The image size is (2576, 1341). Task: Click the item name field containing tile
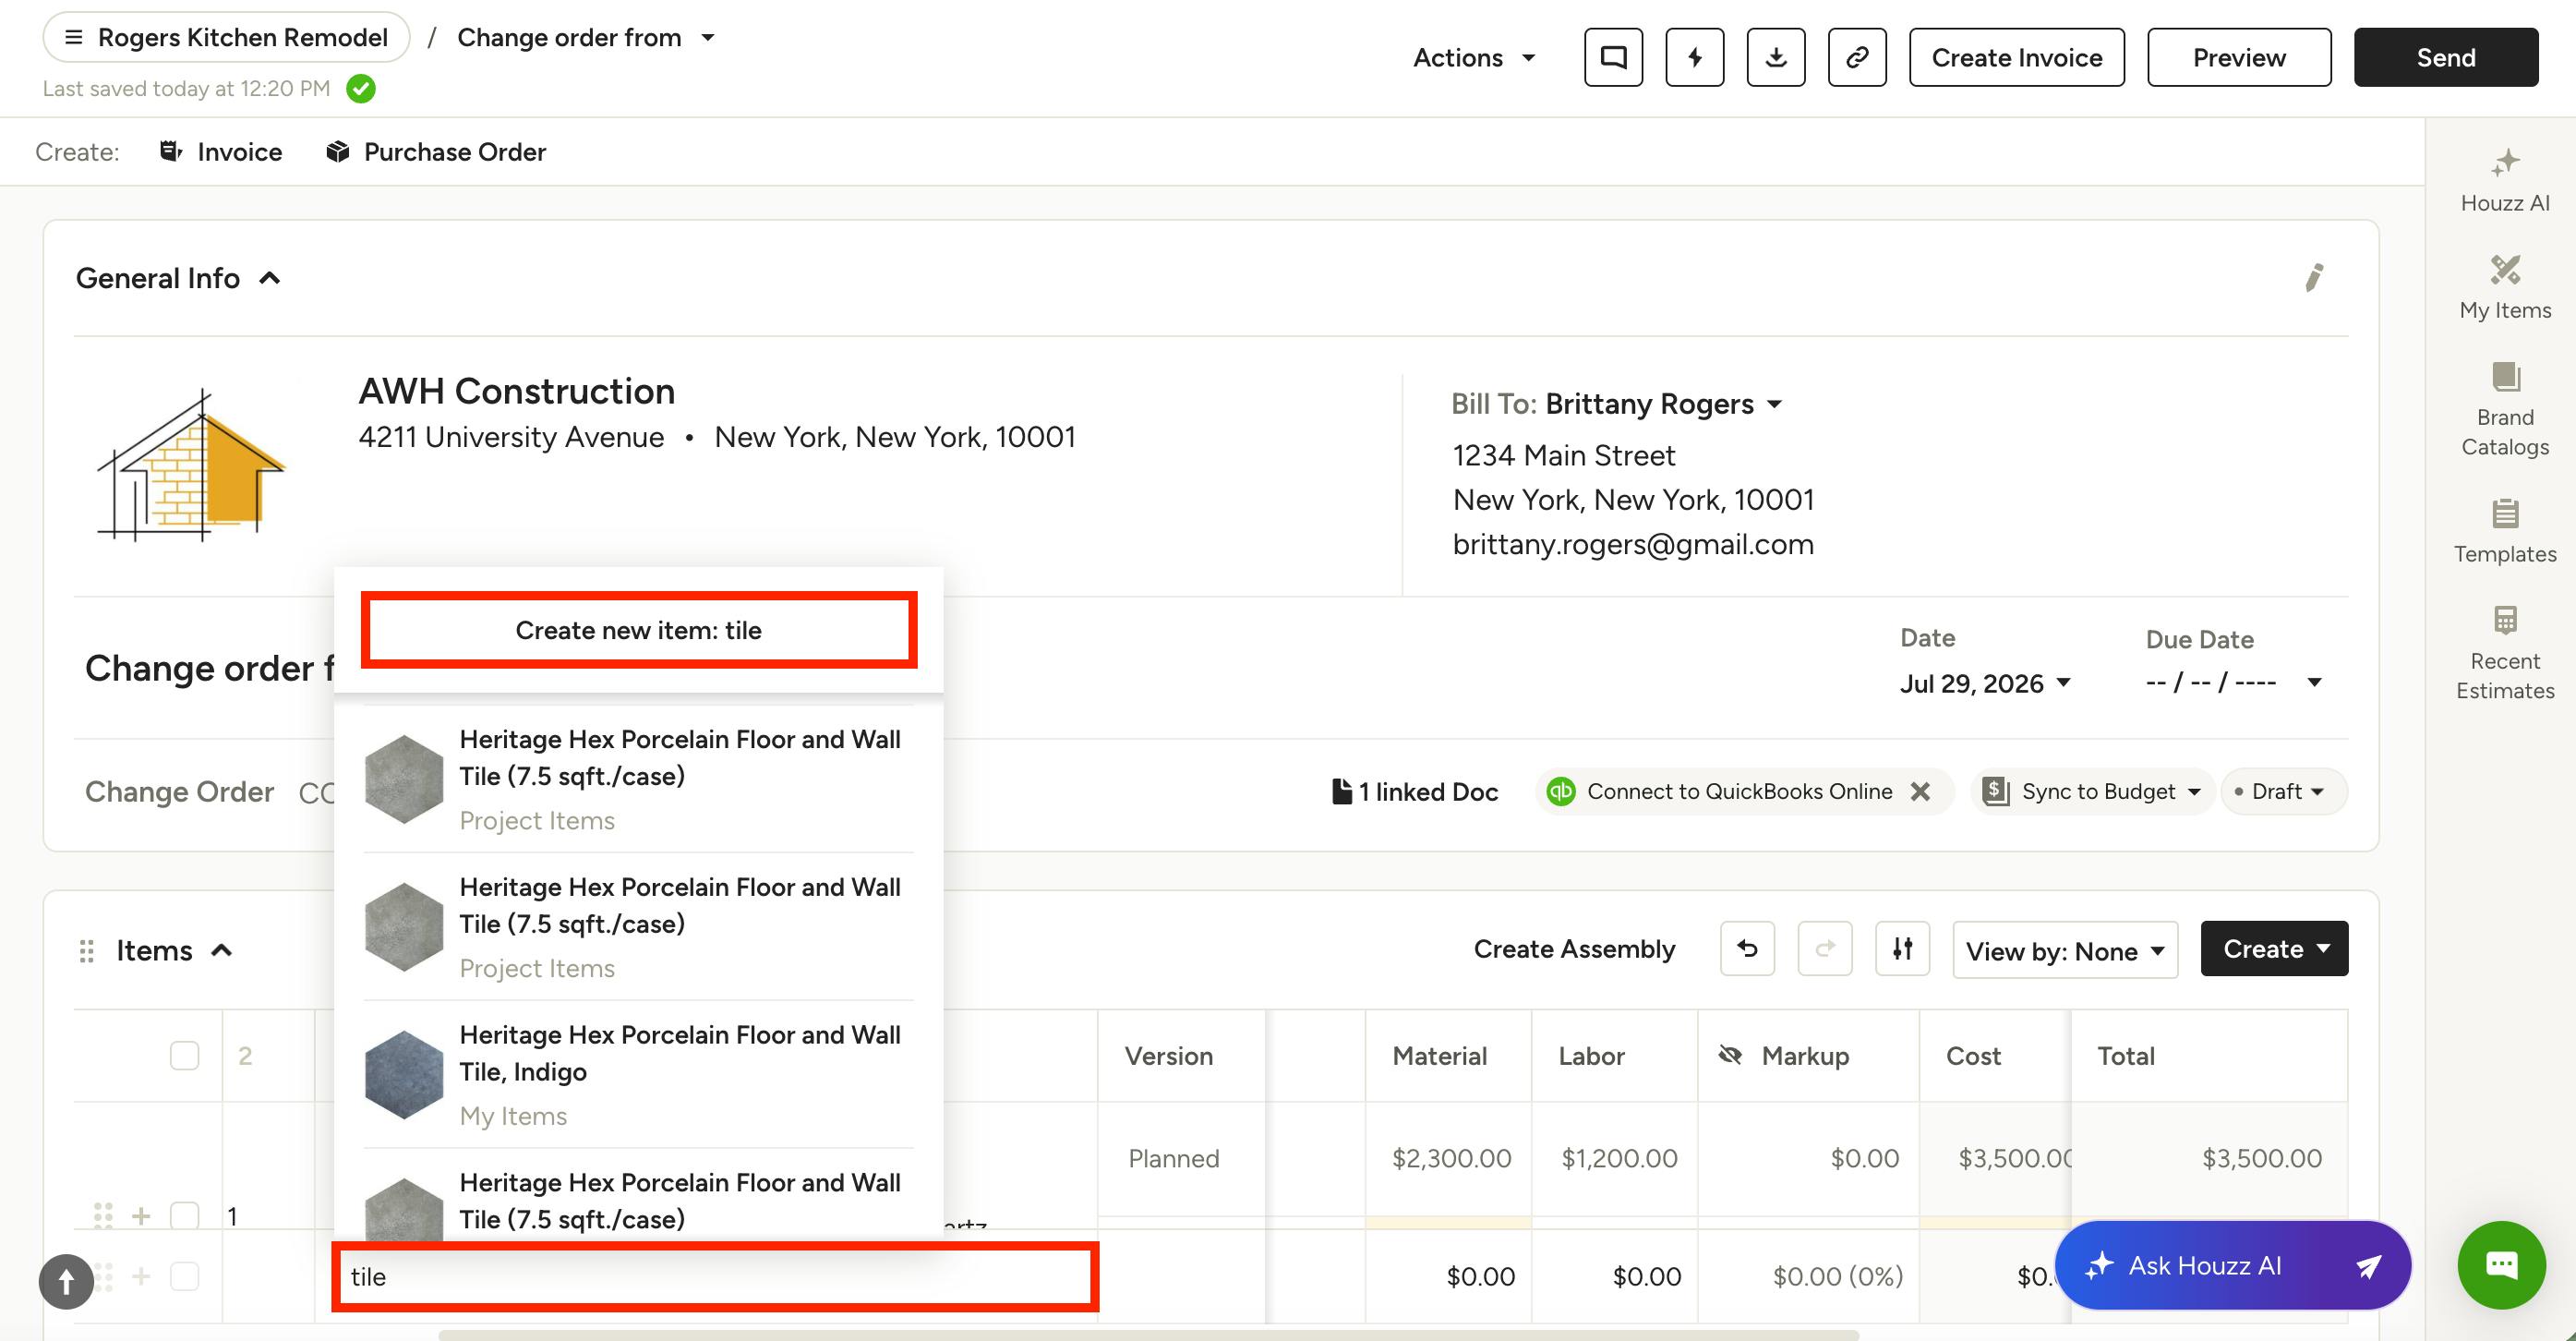click(x=715, y=1276)
